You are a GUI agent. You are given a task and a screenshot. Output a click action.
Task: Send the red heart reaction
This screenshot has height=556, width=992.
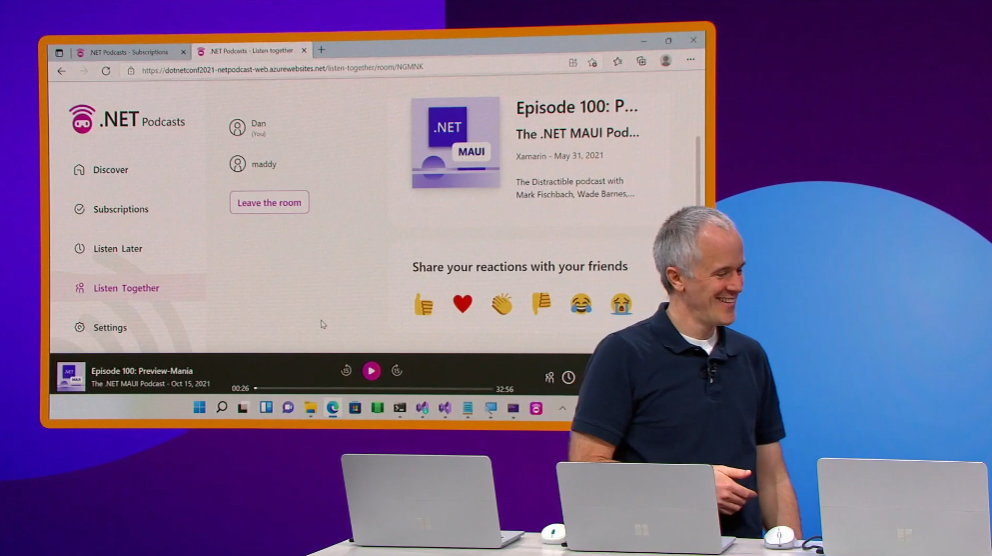click(462, 304)
